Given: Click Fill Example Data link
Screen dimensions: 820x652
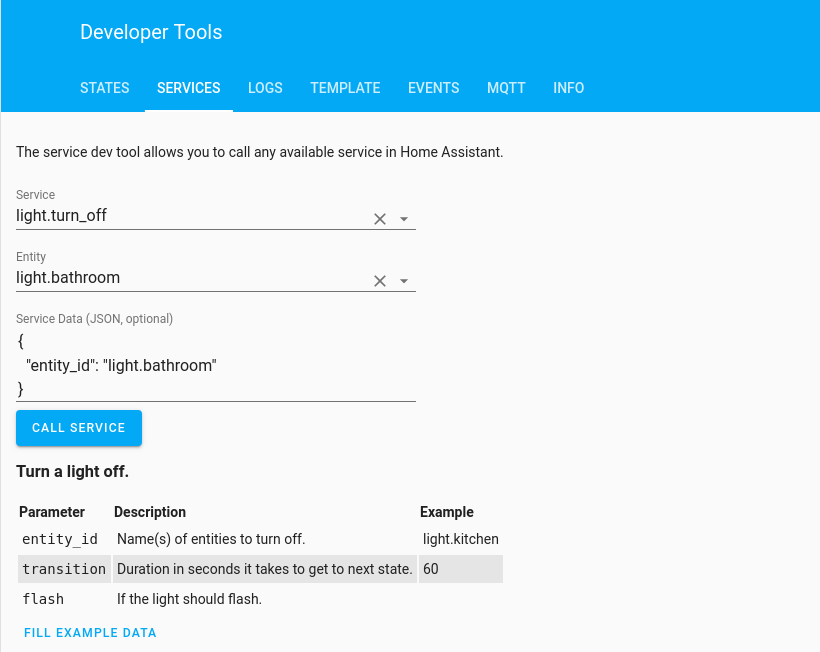Looking at the screenshot, I should pos(90,633).
